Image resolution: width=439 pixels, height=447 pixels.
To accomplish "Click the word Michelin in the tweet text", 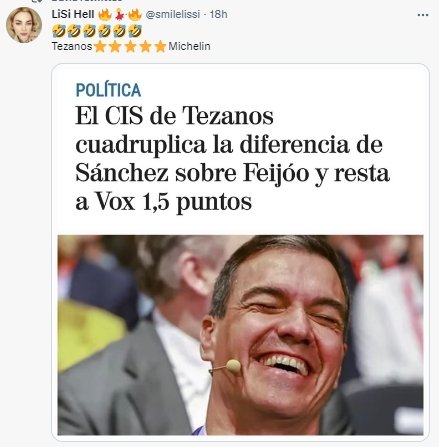I will (x=189, y=46).
